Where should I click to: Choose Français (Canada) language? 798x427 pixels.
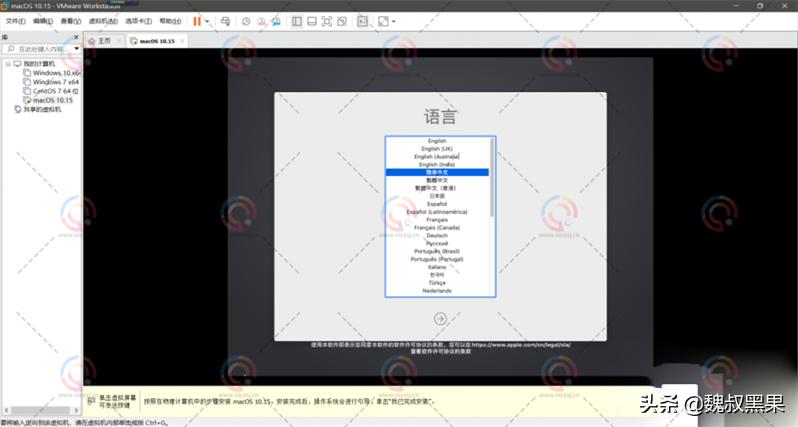click(437, 228)
